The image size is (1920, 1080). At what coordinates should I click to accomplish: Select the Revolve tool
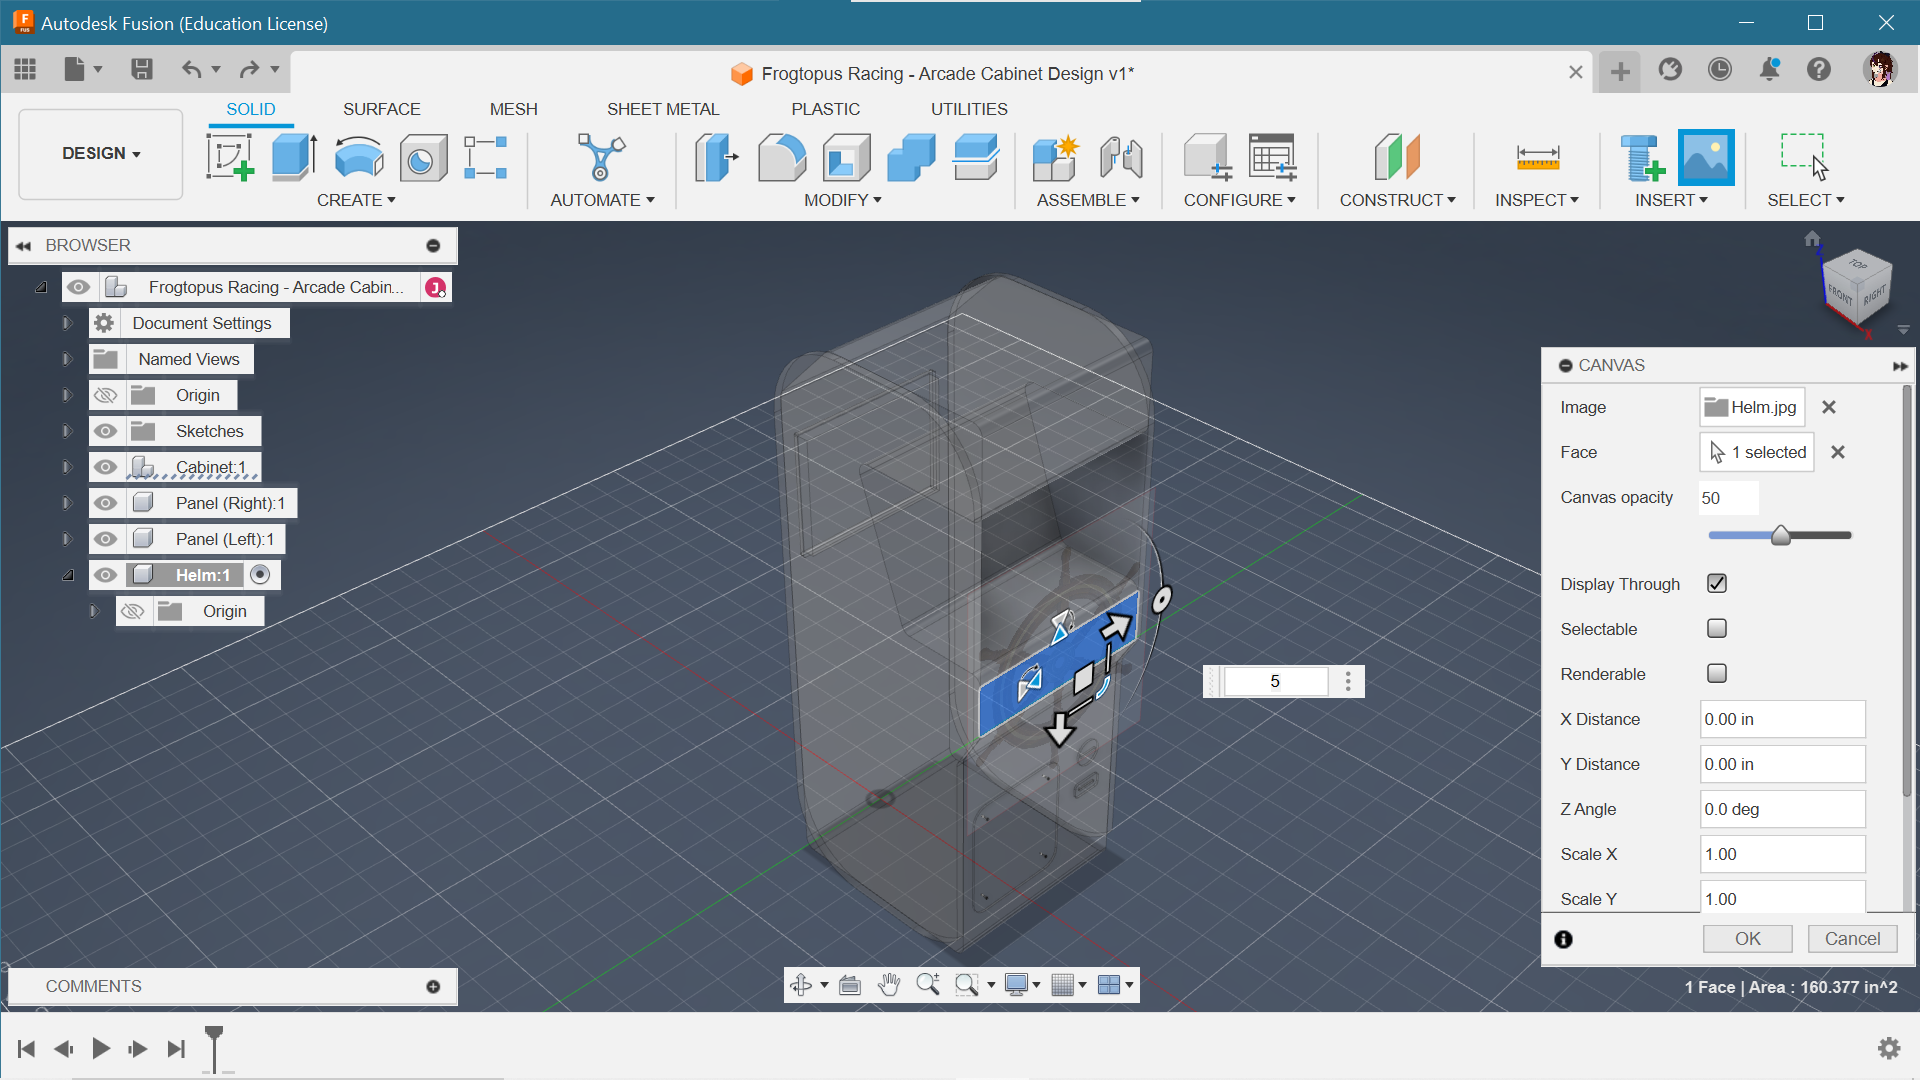359,158
